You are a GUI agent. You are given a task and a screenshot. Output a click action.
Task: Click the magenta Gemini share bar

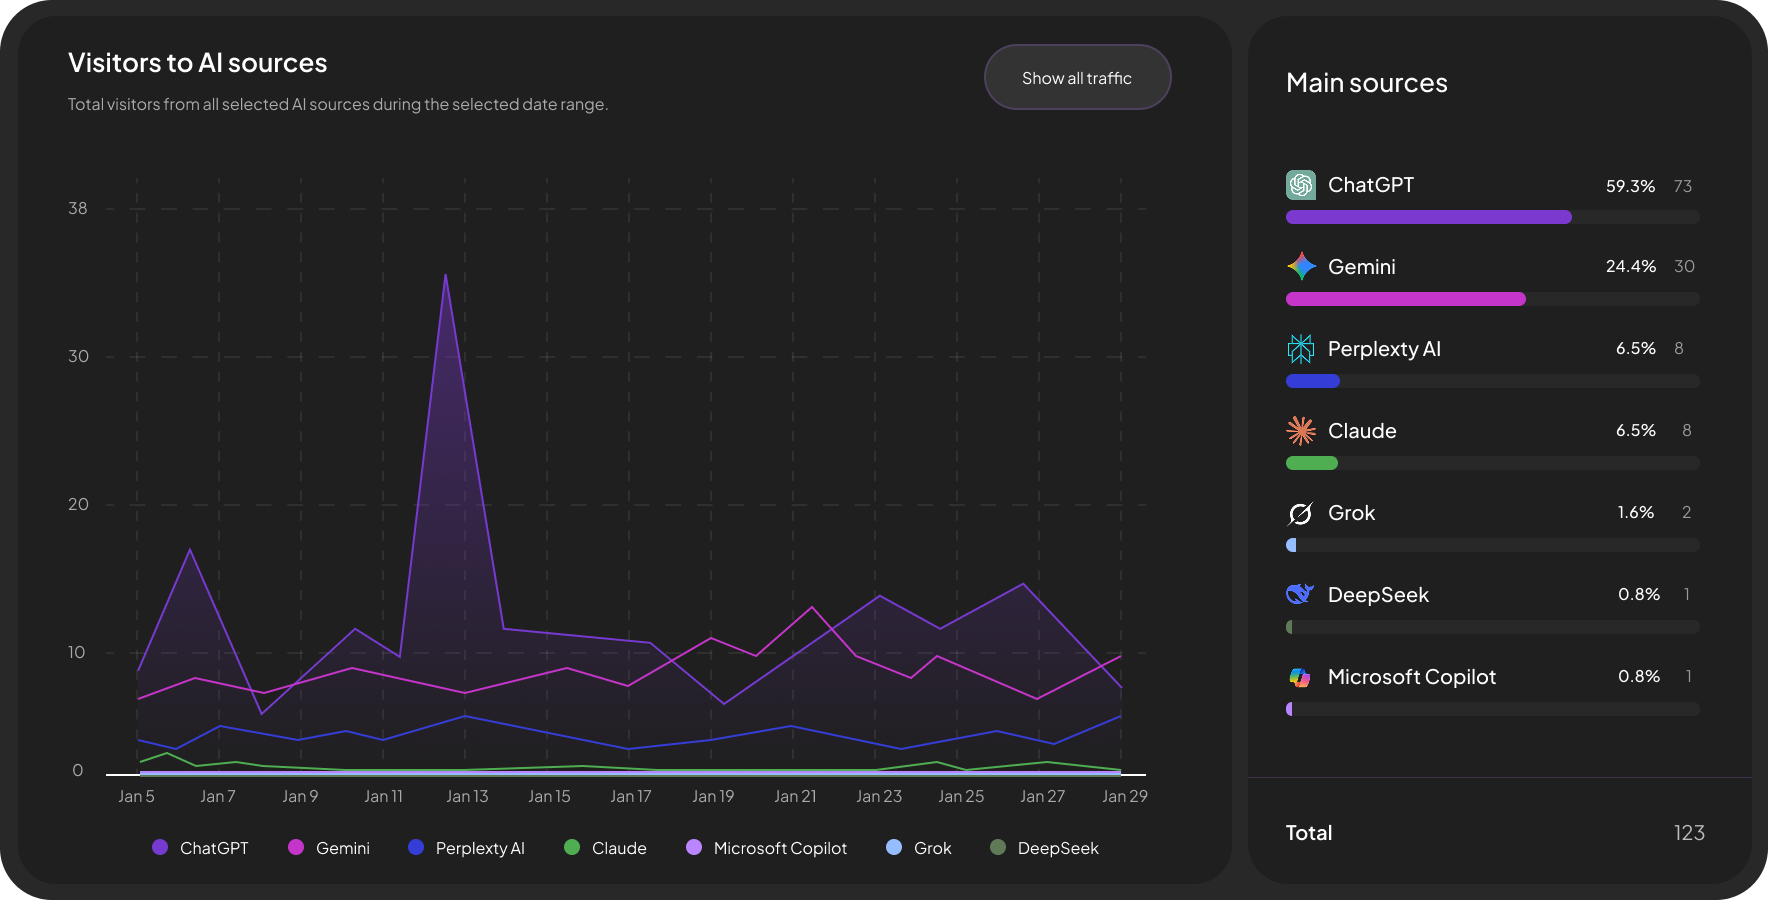coord(1405,299)
